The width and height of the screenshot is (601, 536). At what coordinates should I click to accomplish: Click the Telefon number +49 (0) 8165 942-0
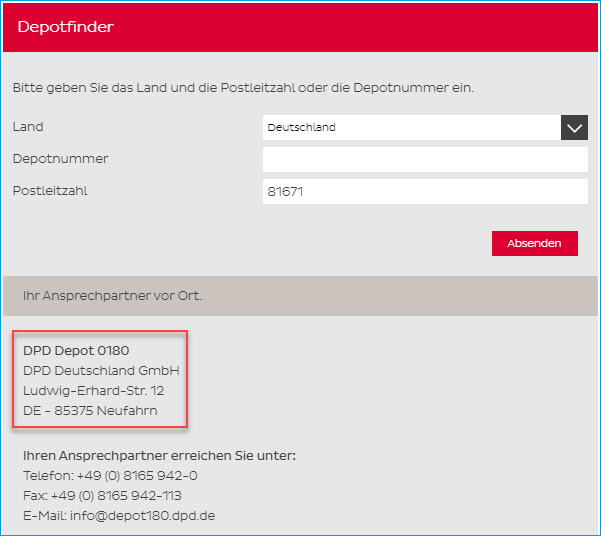[137, 475]
